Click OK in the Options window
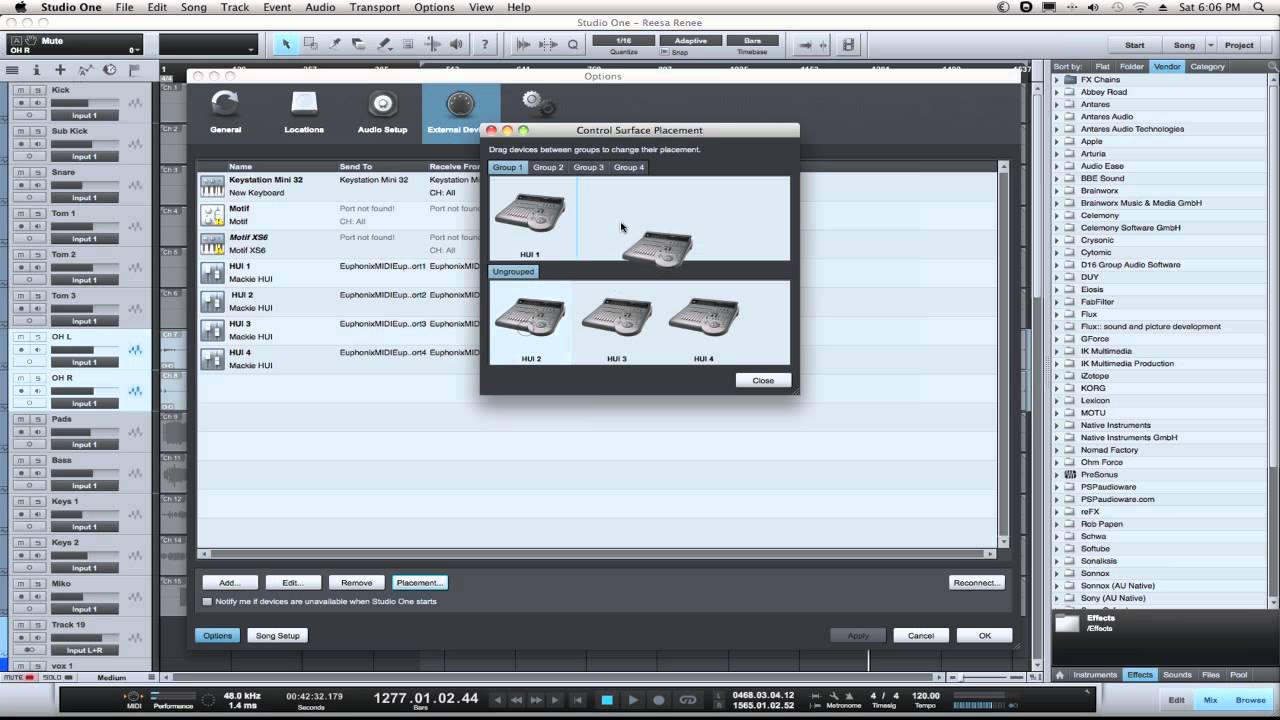 pos(984,635)
